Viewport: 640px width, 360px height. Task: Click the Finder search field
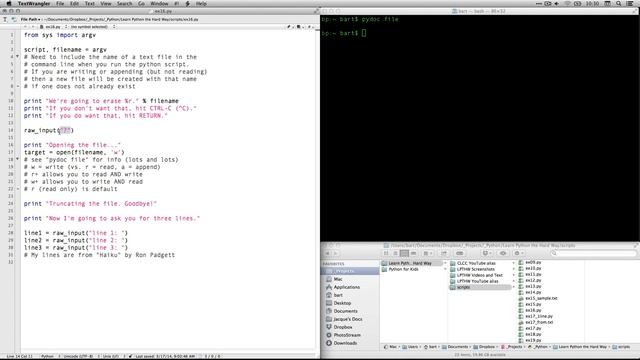[x=593, y=253]
